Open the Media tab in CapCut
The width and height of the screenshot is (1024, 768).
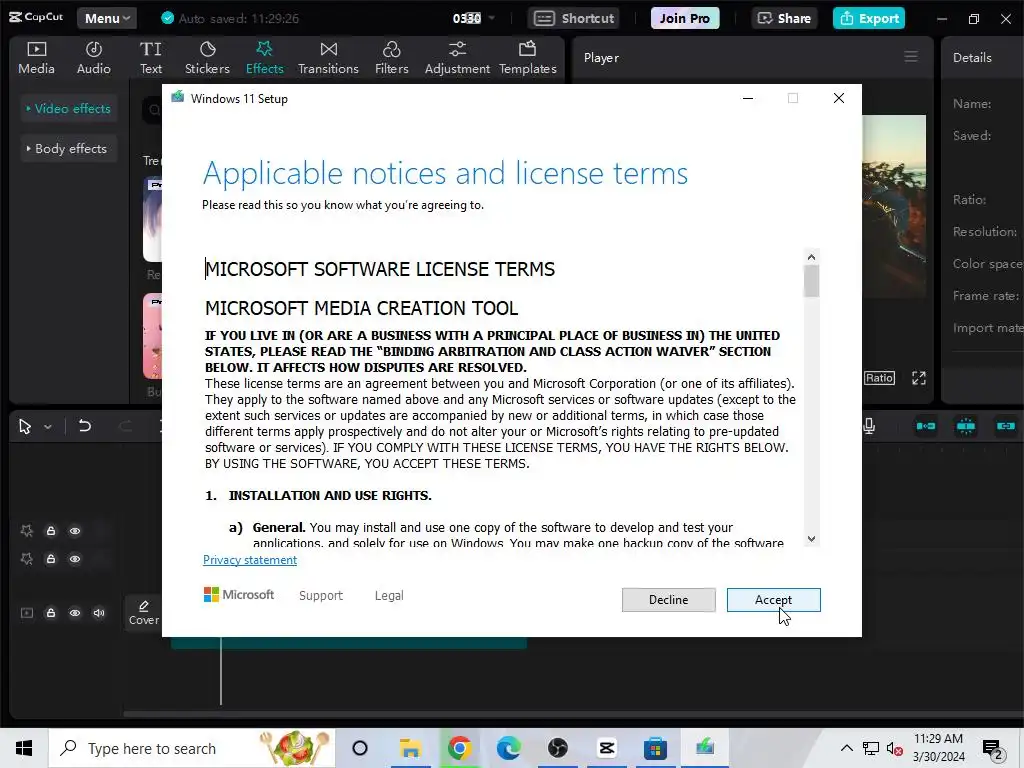37,58
